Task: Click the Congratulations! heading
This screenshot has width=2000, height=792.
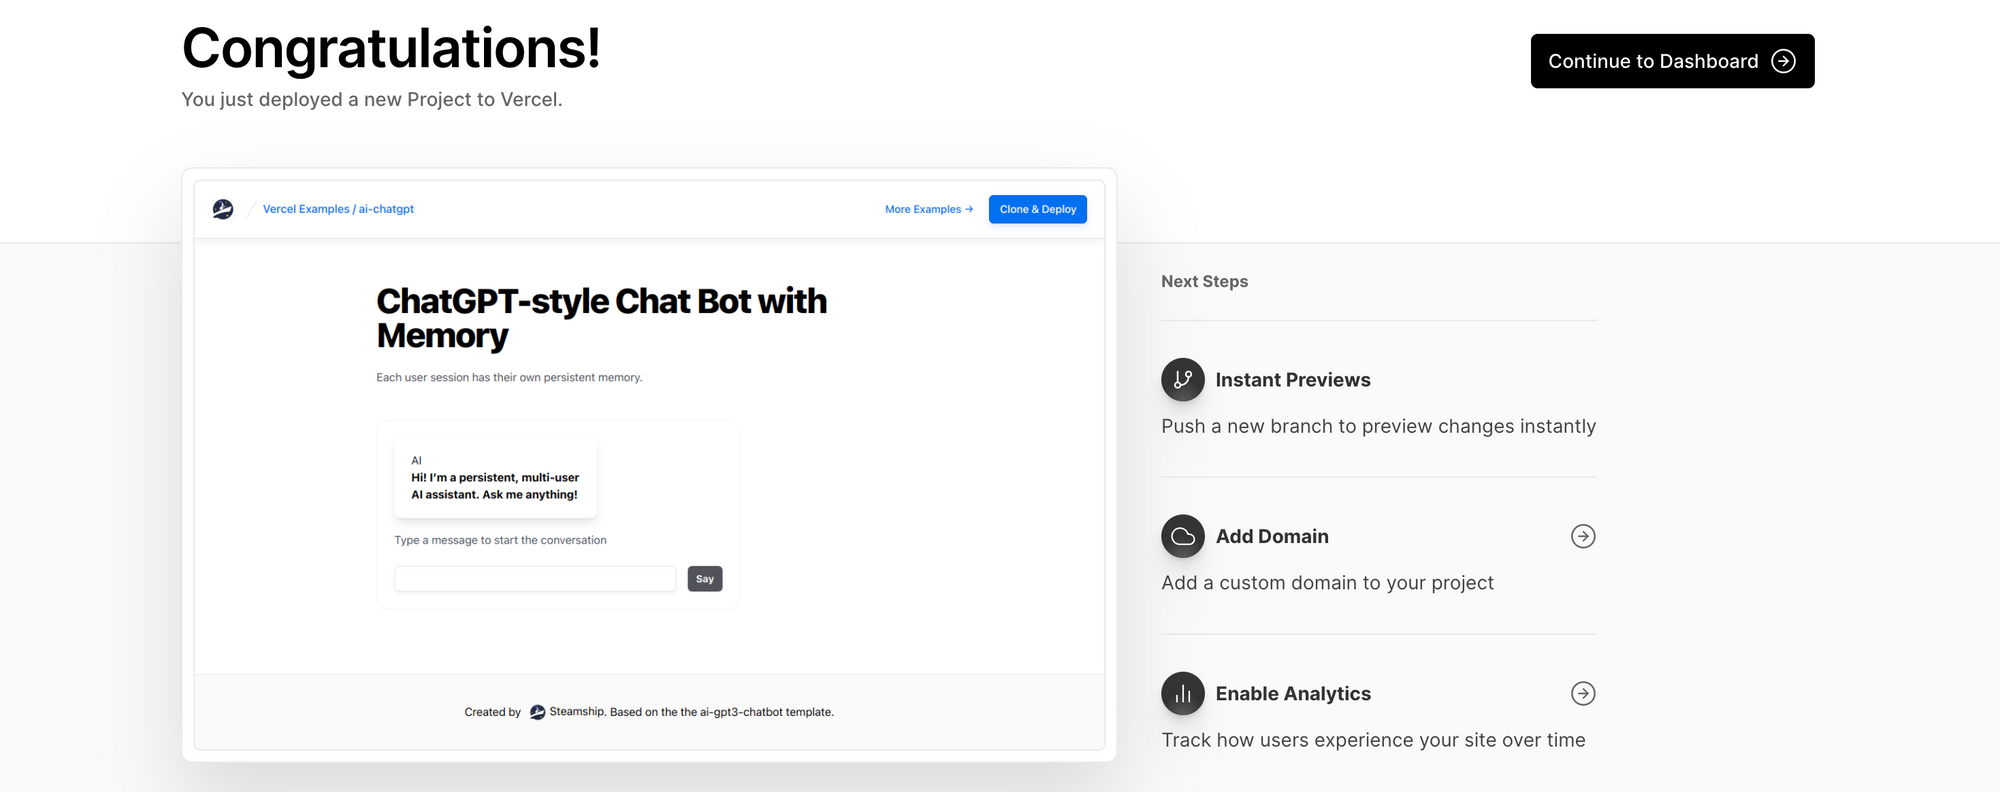Action: (x=391, y=48)
